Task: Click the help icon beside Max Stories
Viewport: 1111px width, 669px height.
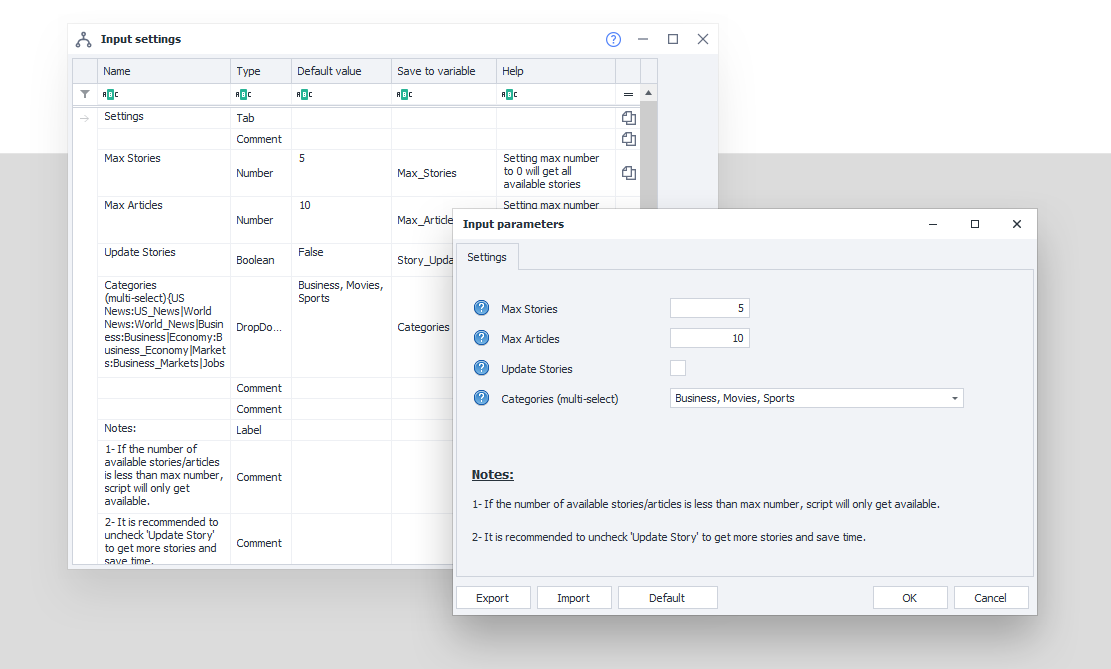Action: click(x=481, y=309)
